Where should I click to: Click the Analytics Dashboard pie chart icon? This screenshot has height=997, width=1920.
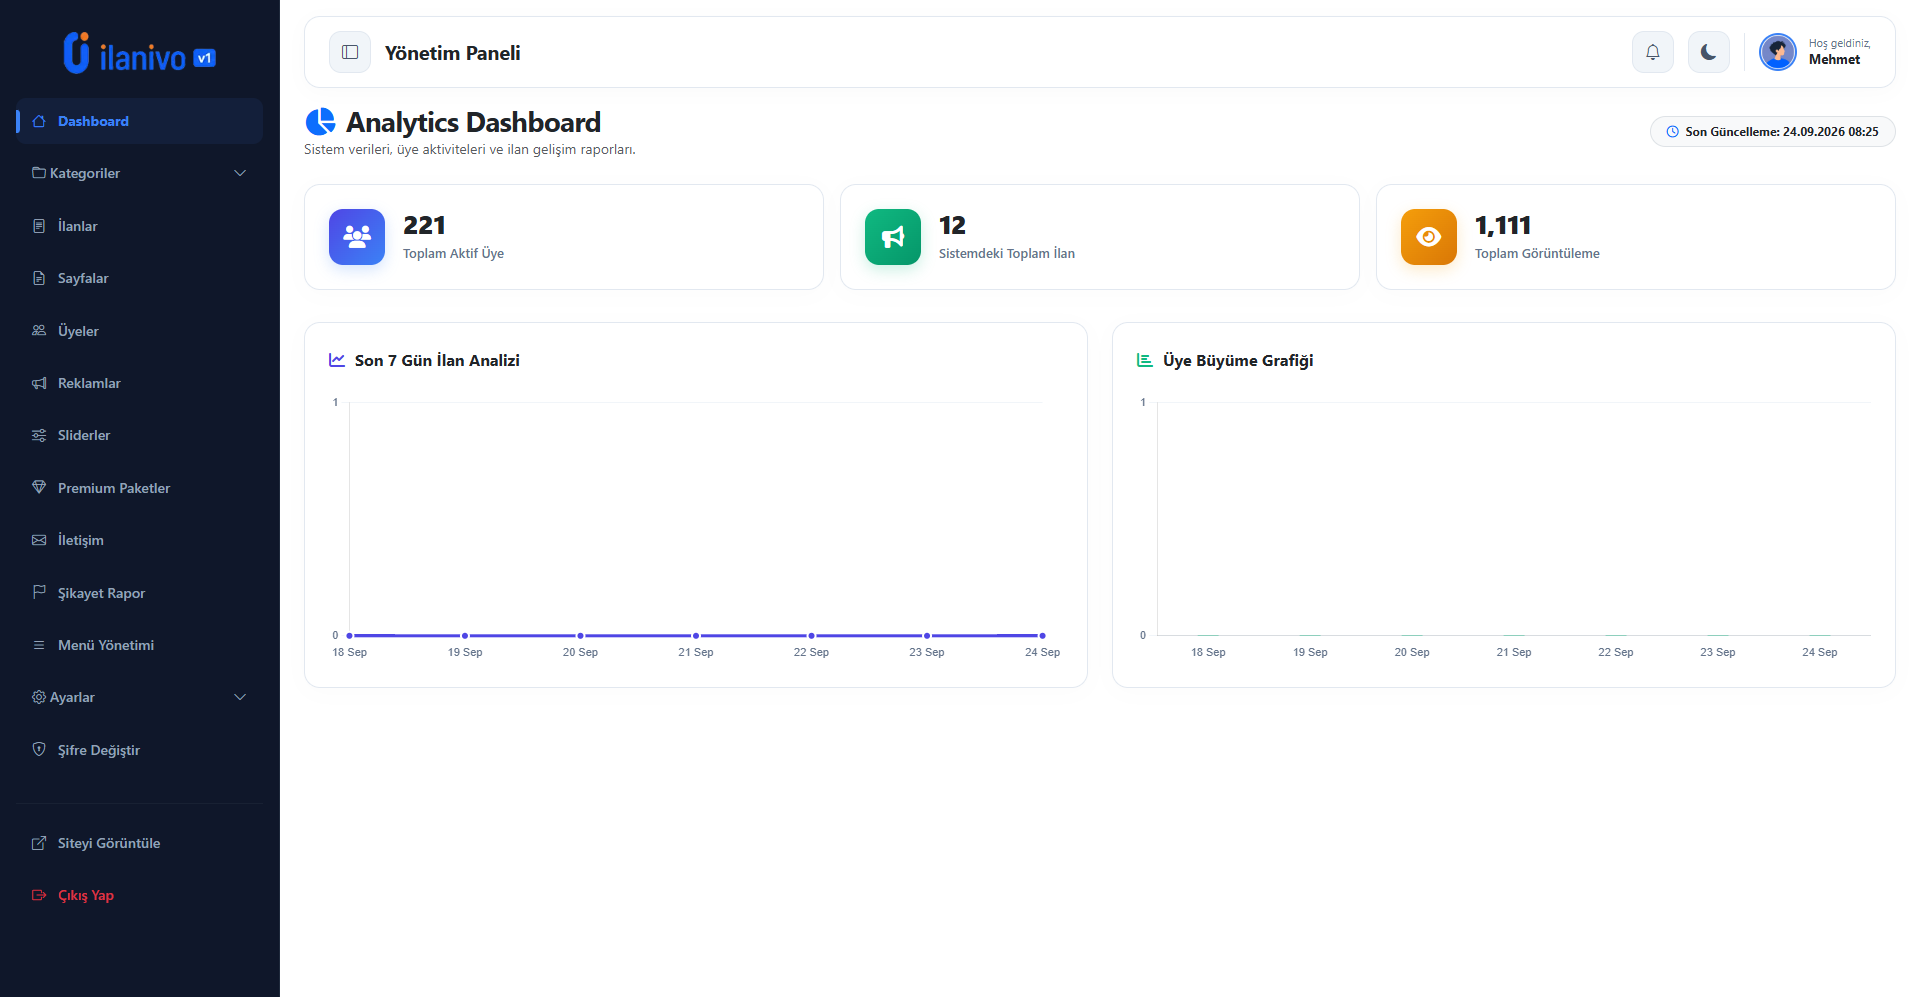pos(320,122)
